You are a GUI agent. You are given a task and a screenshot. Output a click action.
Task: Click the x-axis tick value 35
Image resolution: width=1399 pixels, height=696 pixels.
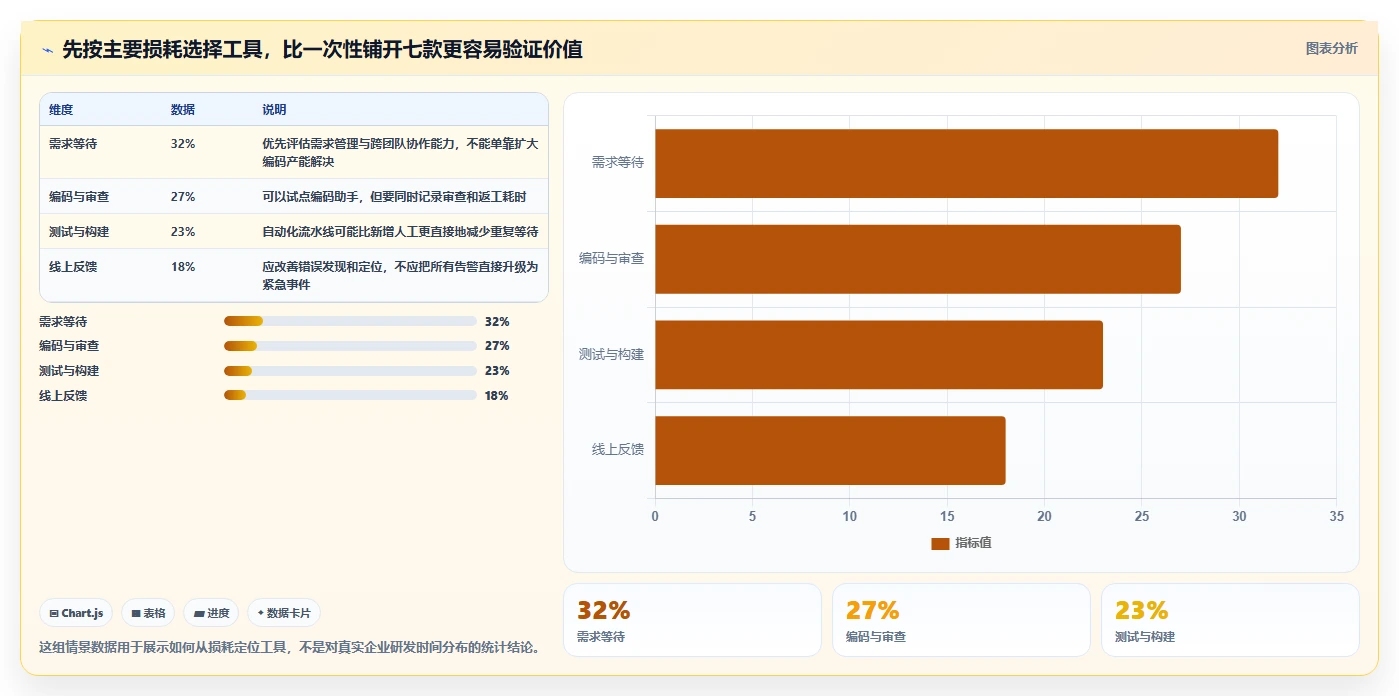tap(1337, 516)
